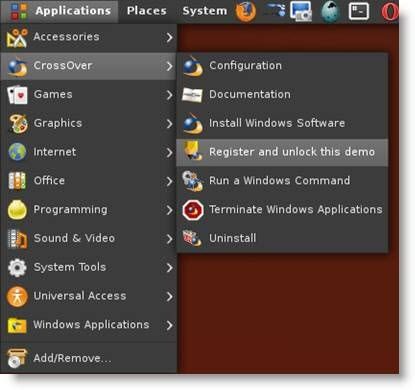Open the Graphics category
The width and height of the screenshot is (415, 390).
click(88, 123)
